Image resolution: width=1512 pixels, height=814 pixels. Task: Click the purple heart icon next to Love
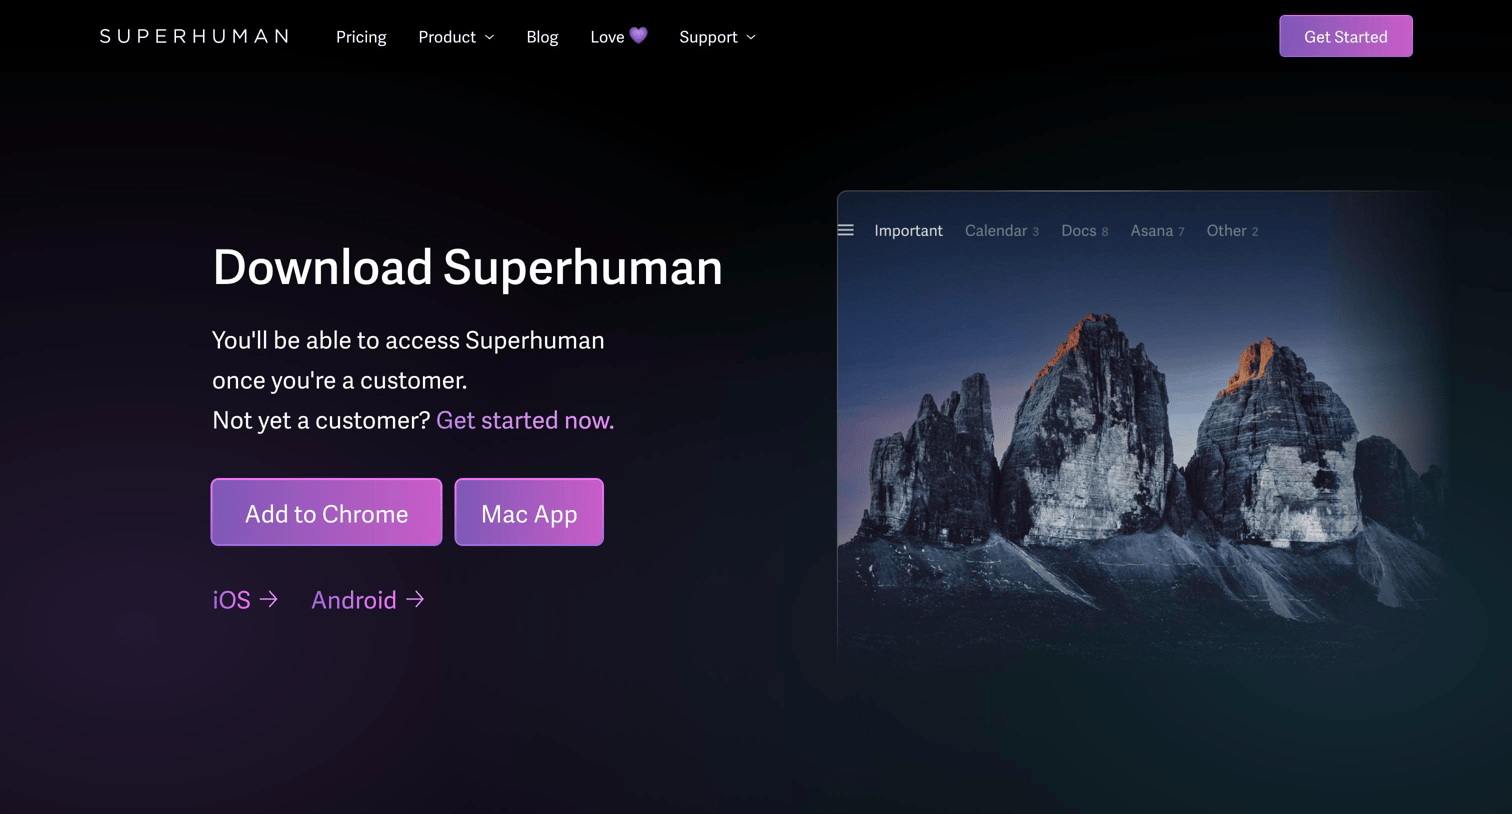pos(639,36)
